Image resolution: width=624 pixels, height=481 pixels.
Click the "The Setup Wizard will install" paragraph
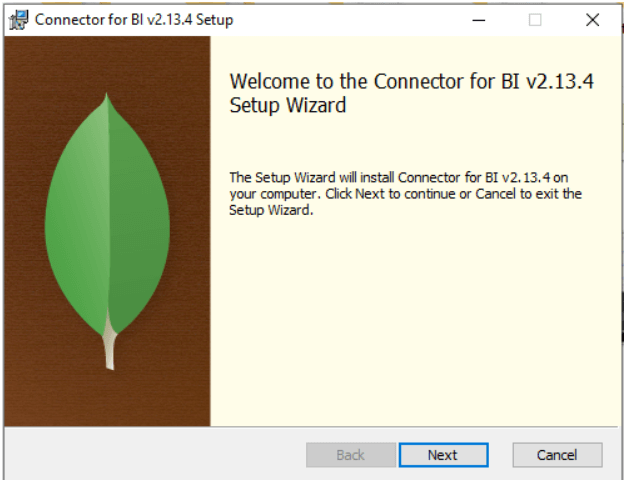pyautogui.click(x=406, y=194)
